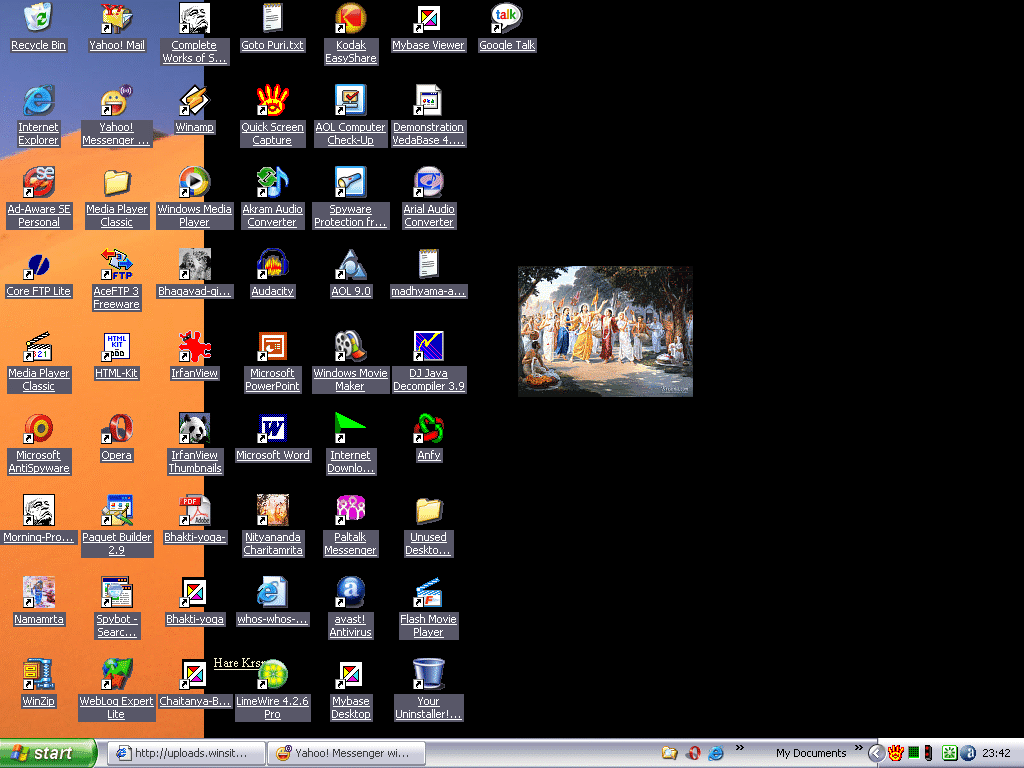This screenshot has width=1024, height=768.
Task: Click the avast tray icon
Action: tap(968, 753)
